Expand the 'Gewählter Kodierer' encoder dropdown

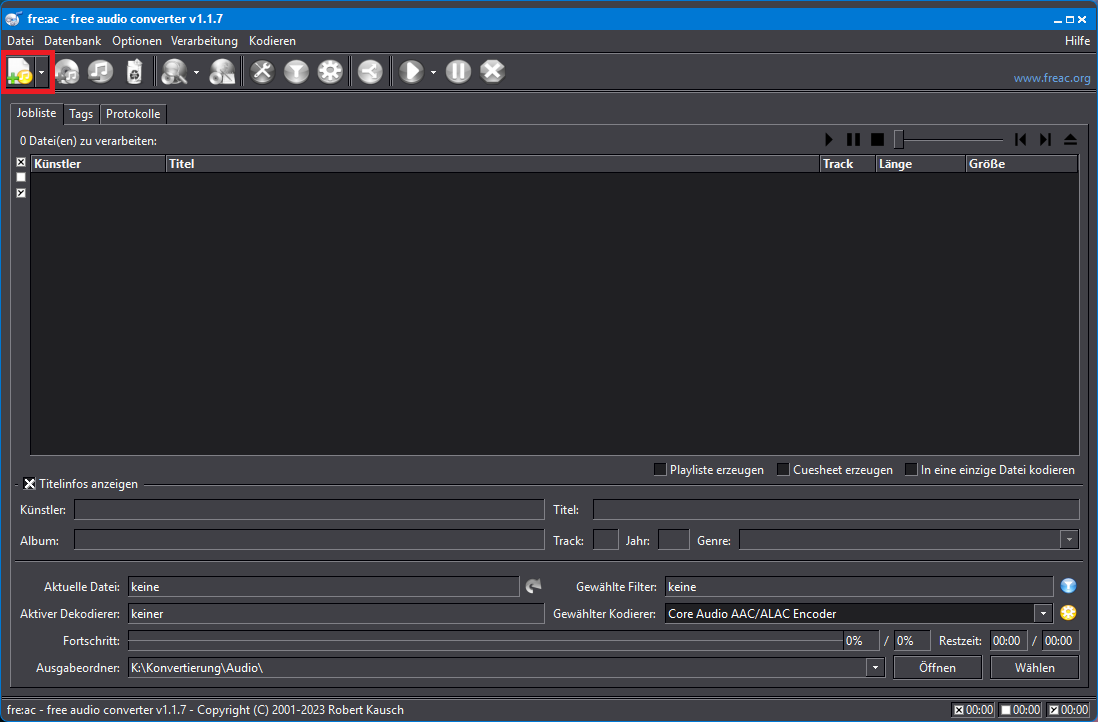tap(1043, 613)
